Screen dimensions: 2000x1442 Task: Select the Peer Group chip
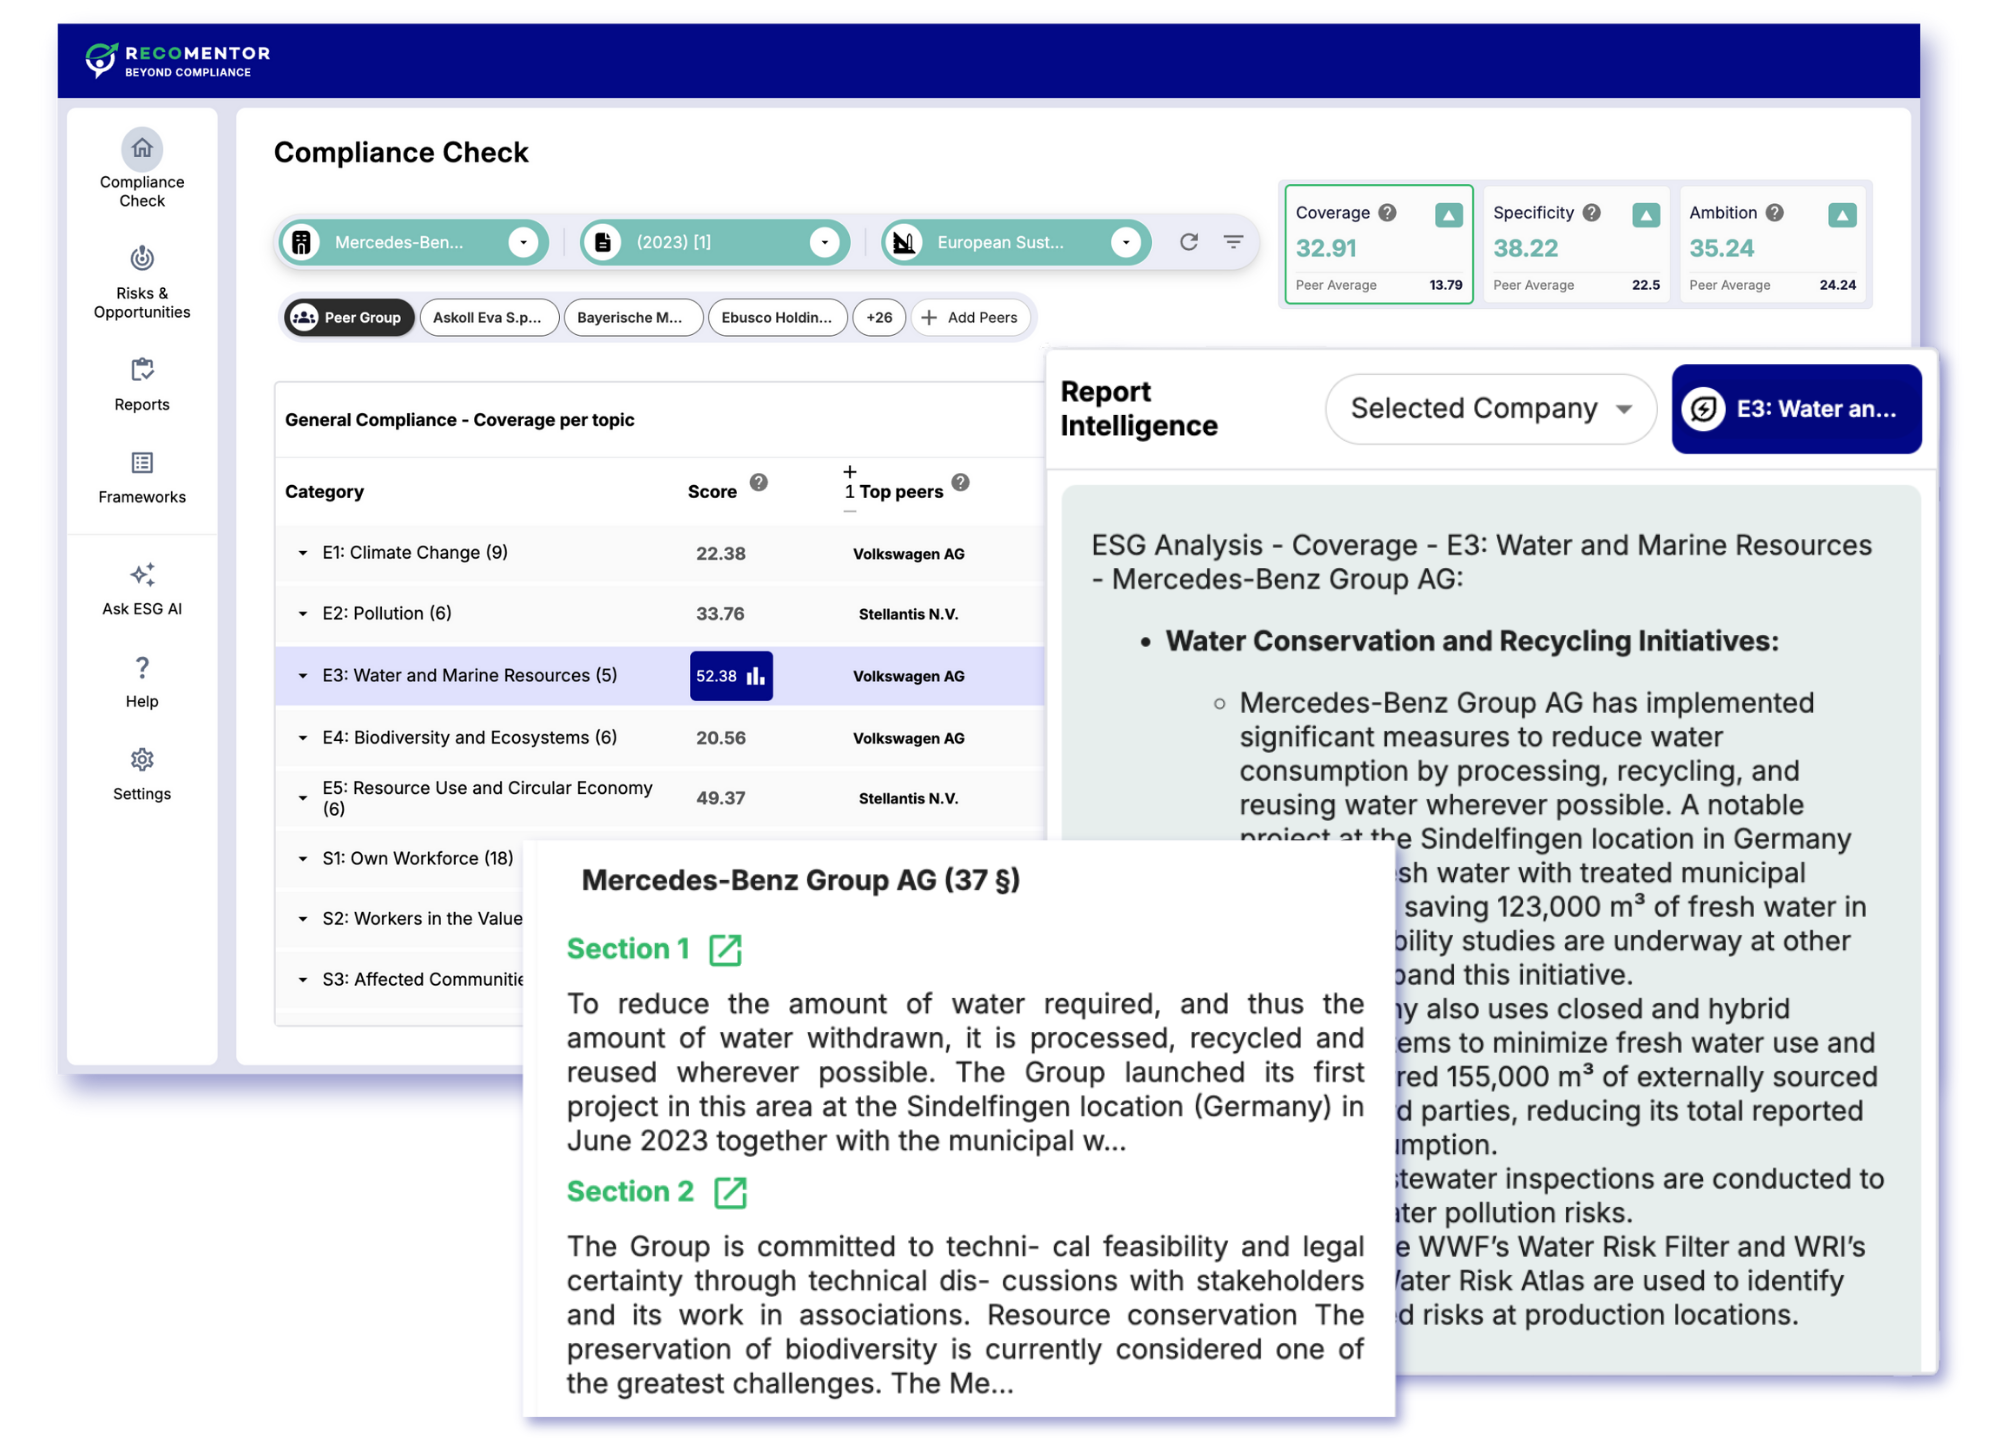point(348,317)
